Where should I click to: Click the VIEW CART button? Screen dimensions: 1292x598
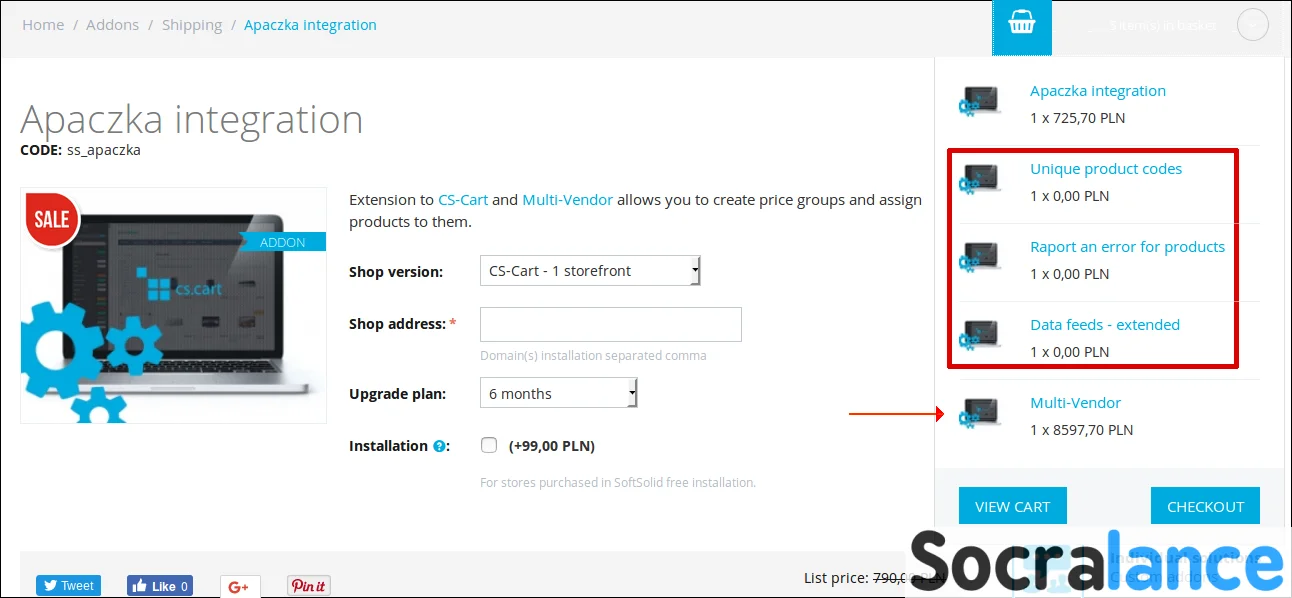coord(1012,506)
